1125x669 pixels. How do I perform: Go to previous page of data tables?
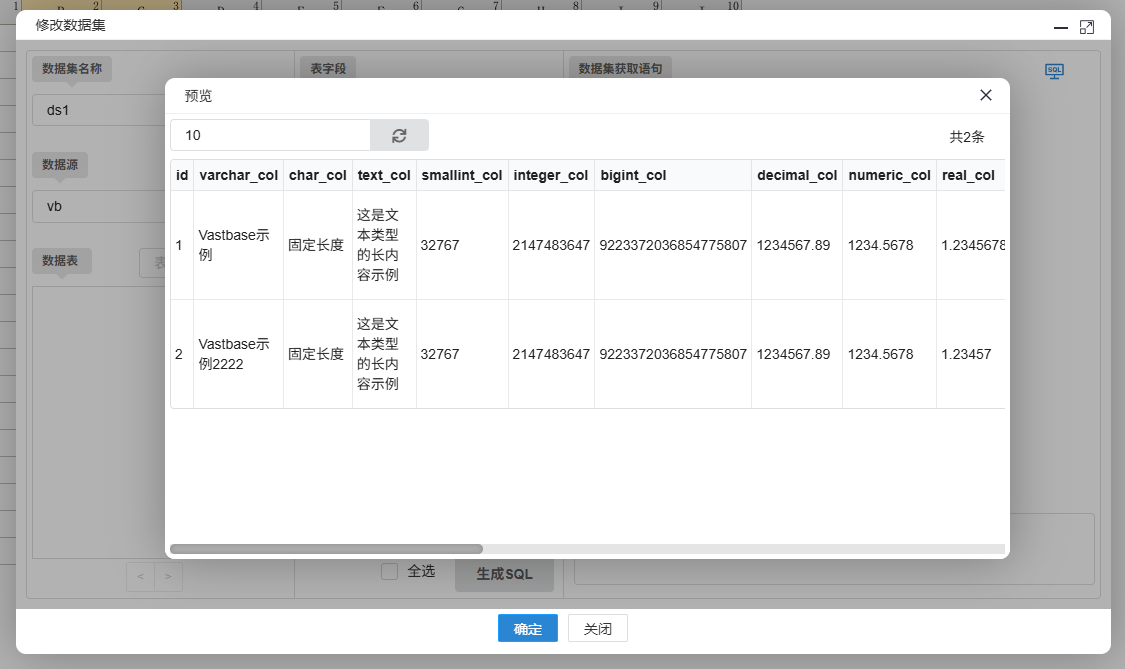140,576
